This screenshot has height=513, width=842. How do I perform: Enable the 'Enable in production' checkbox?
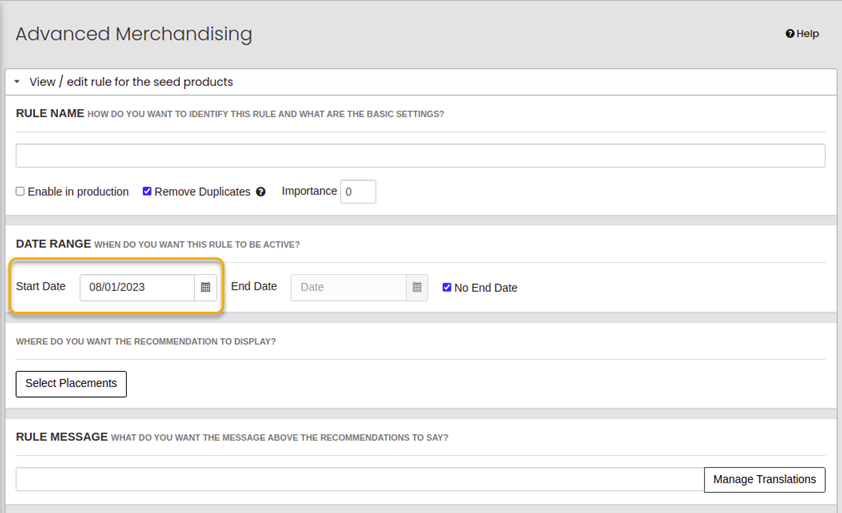[x=20, y=191]
